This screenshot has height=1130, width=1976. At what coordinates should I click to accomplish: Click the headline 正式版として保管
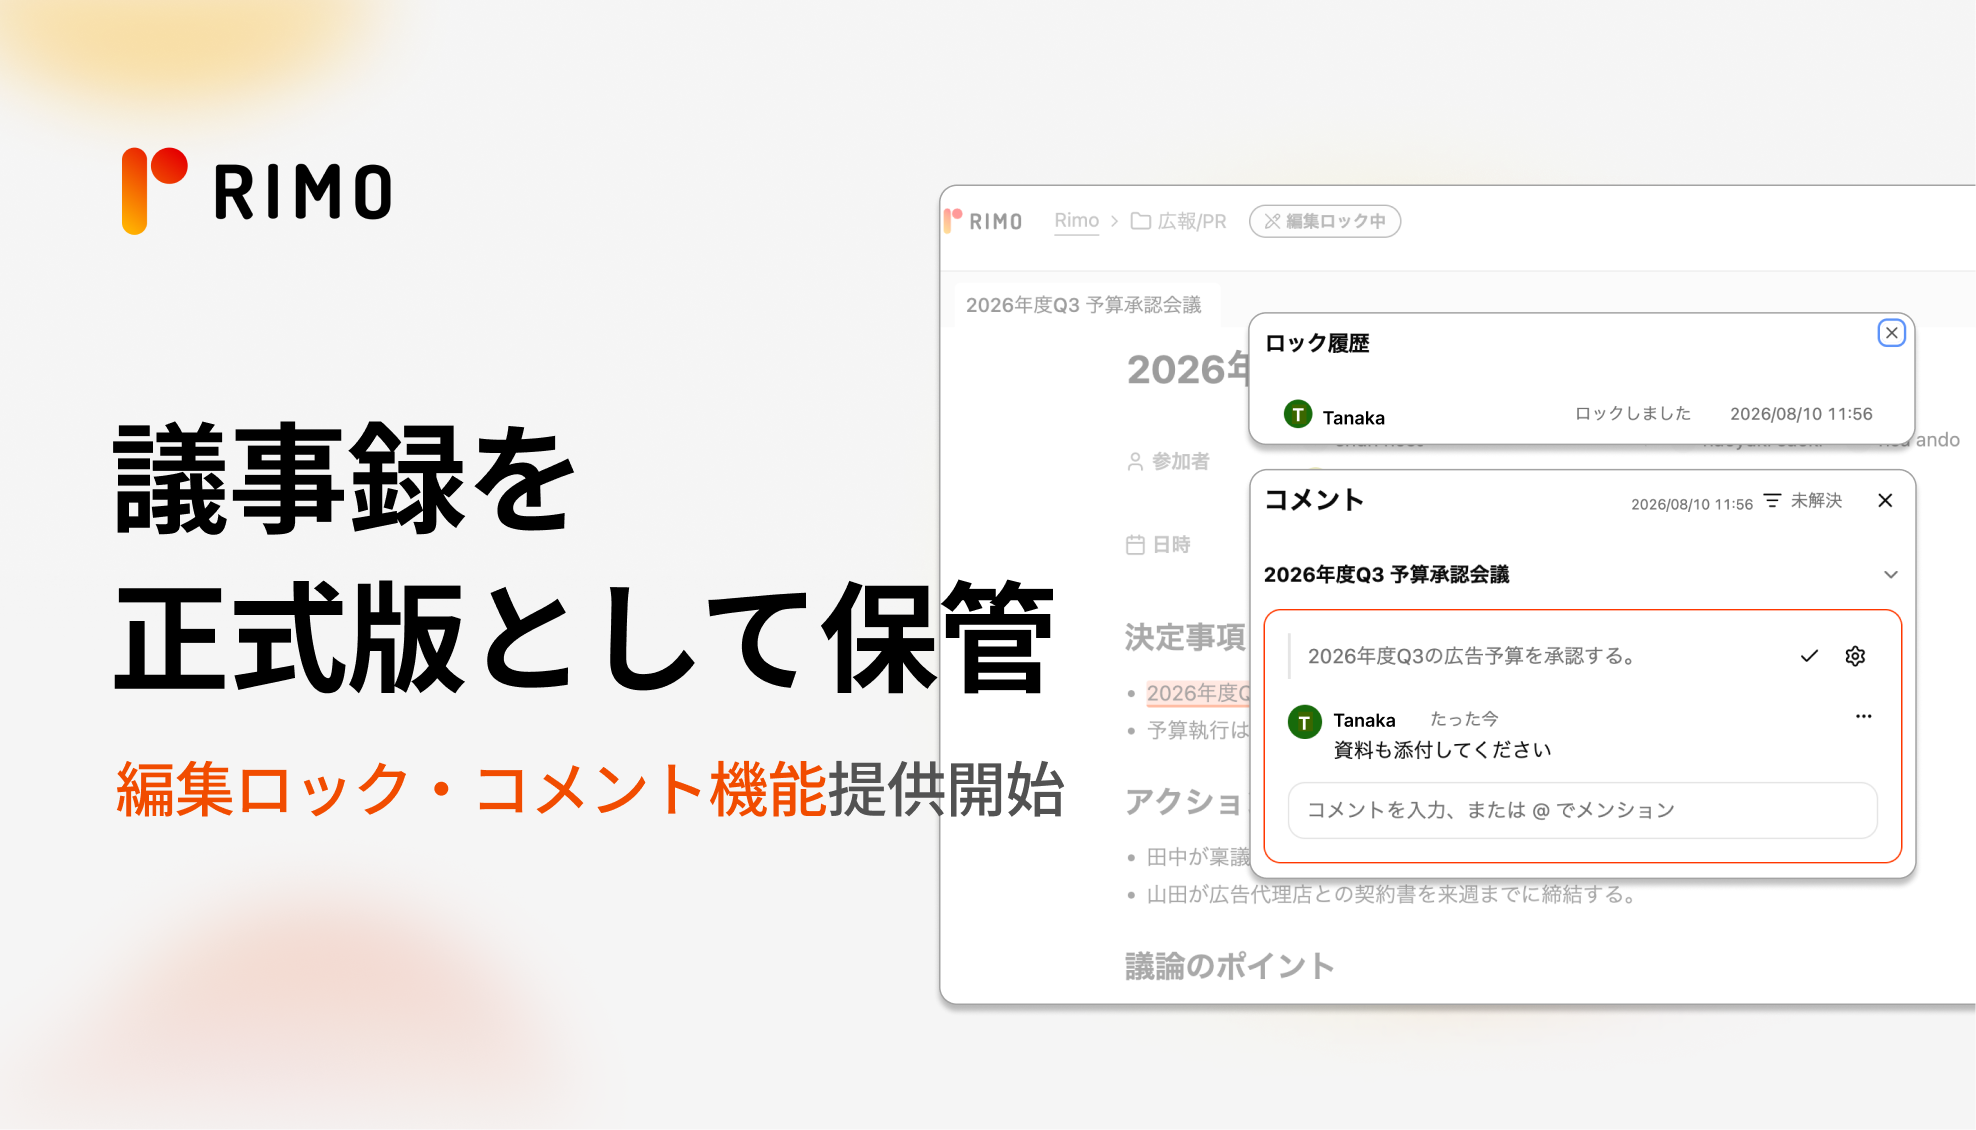584,637
